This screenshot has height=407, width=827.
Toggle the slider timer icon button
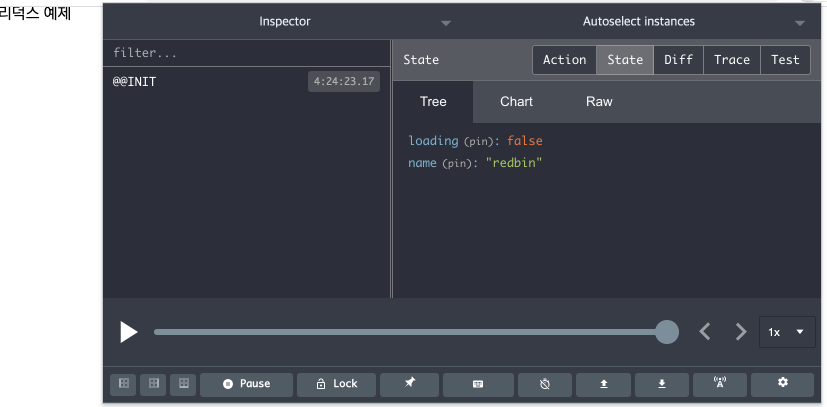click(545, 384)
